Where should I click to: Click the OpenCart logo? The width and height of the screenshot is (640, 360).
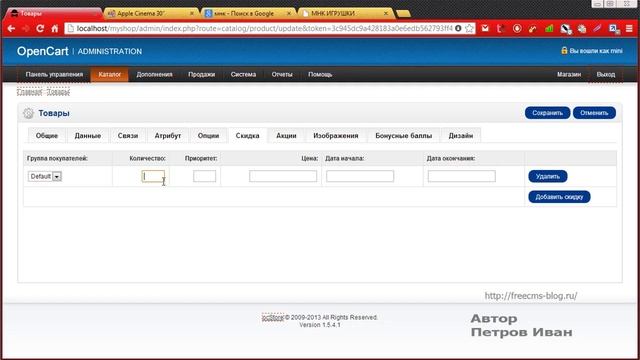pos(42,51)
